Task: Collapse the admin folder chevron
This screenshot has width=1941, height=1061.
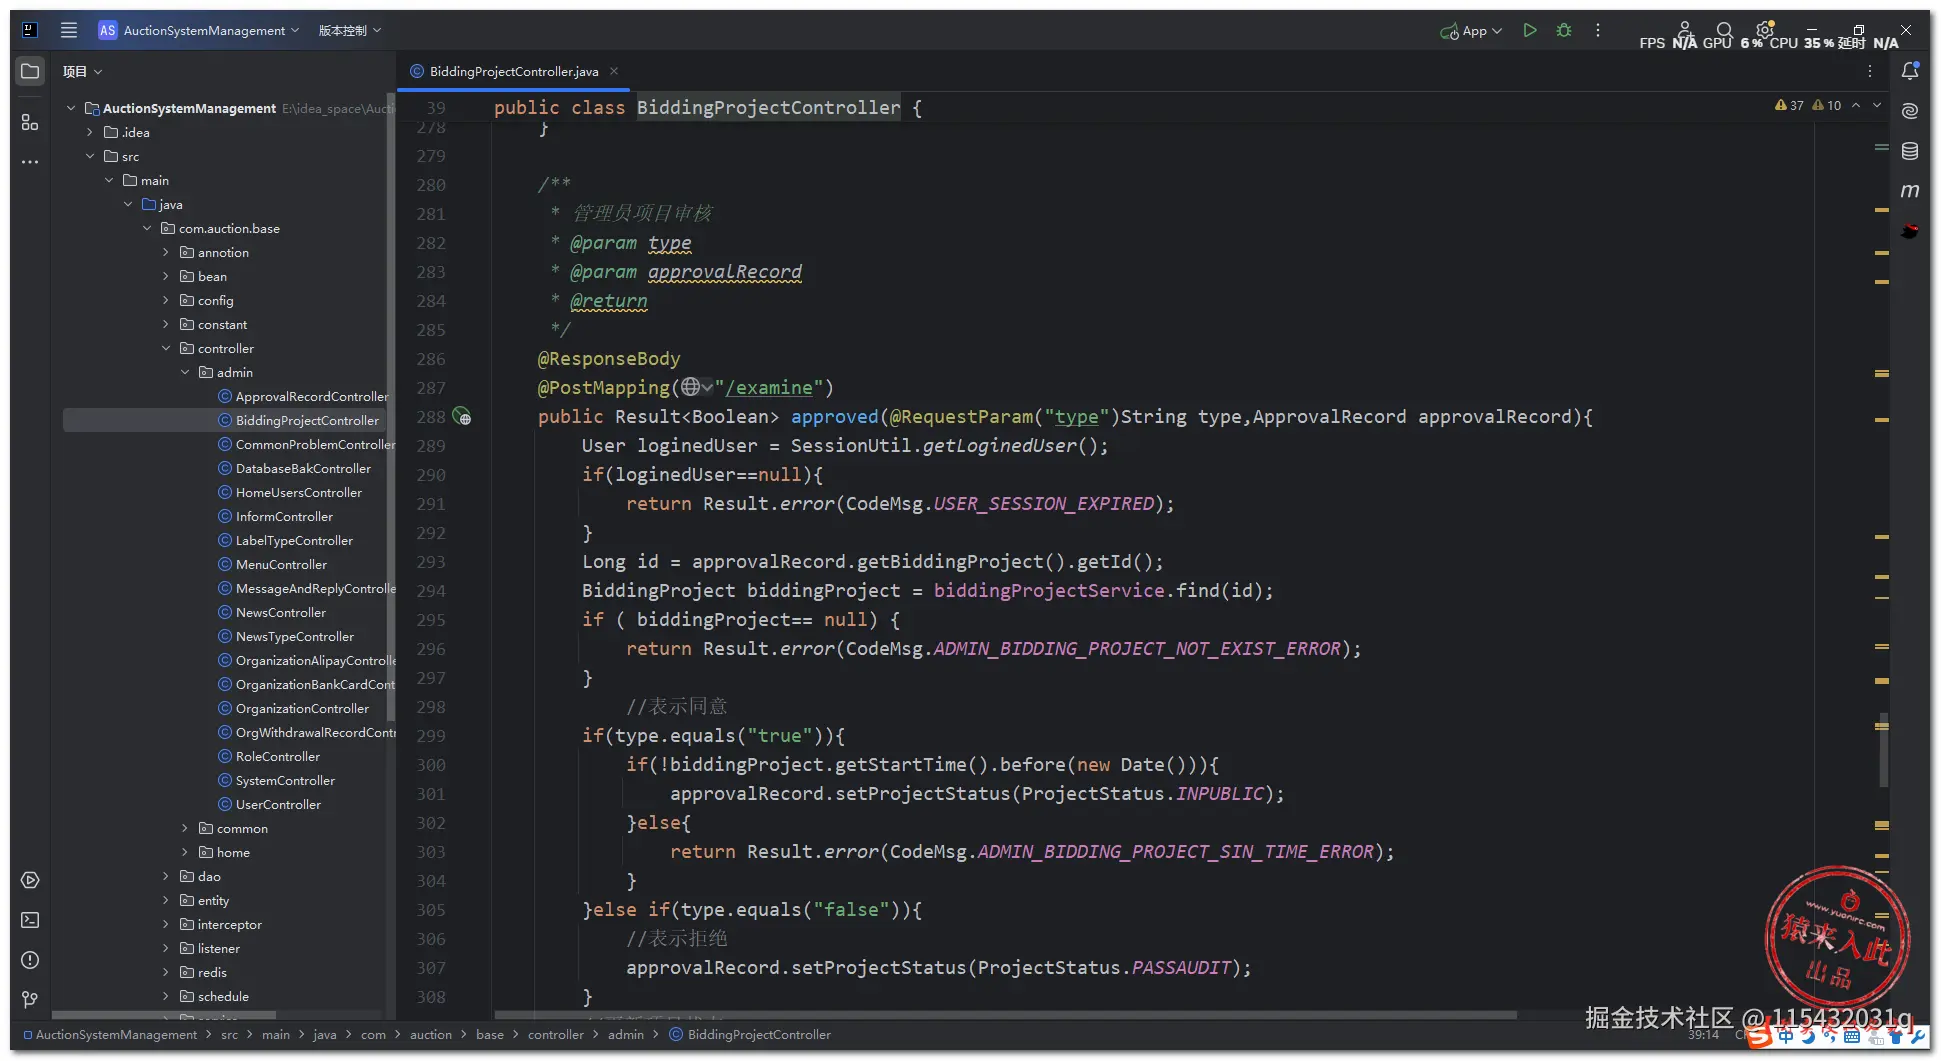Action: tap(185, 372)
